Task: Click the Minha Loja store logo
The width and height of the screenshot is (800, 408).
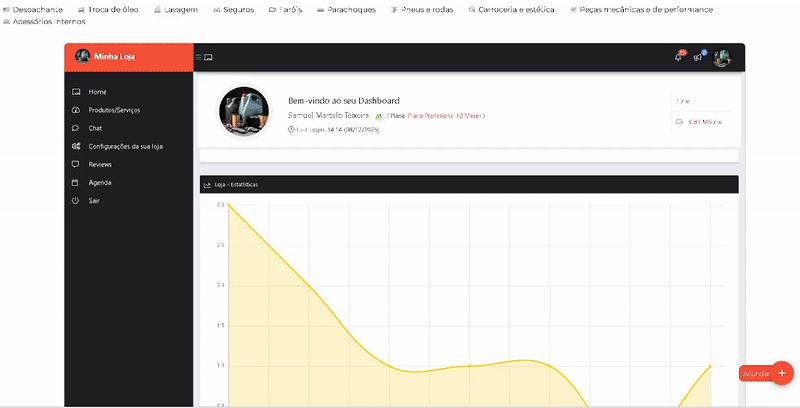Action: 83,57
